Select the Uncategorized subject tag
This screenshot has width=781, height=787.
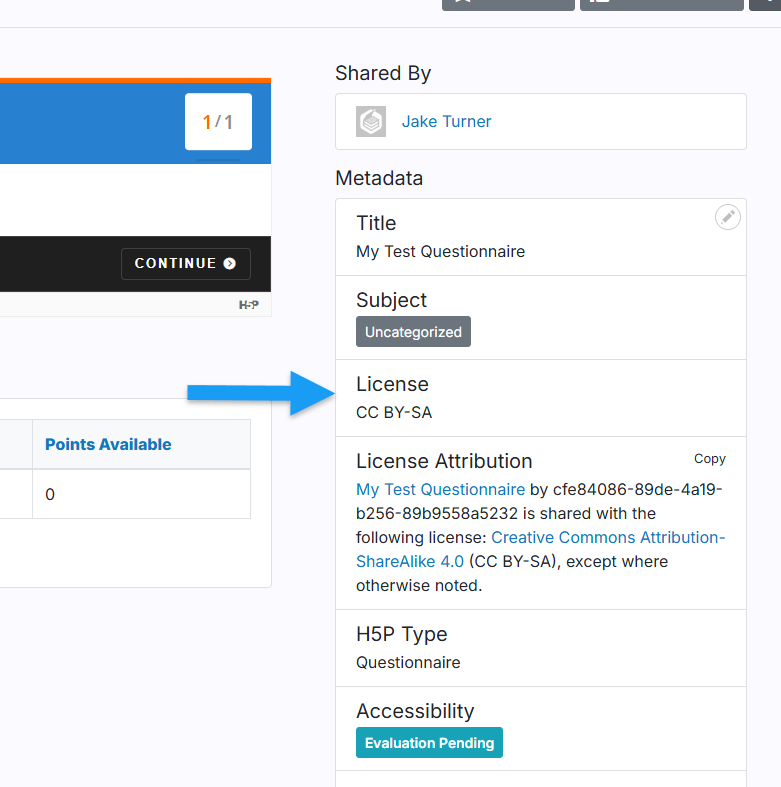click(x=413, y=332)
